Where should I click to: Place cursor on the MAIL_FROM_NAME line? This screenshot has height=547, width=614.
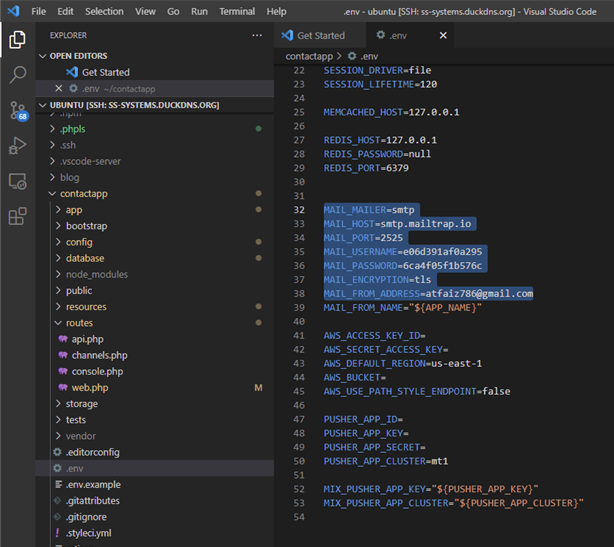click(x=402, y=308)
